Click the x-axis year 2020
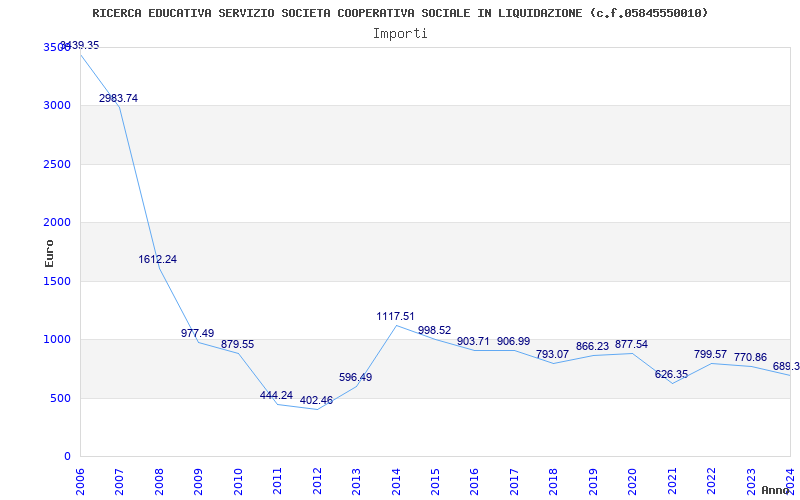The height and width of the screenshot is (500, 800). click(633, 481)
